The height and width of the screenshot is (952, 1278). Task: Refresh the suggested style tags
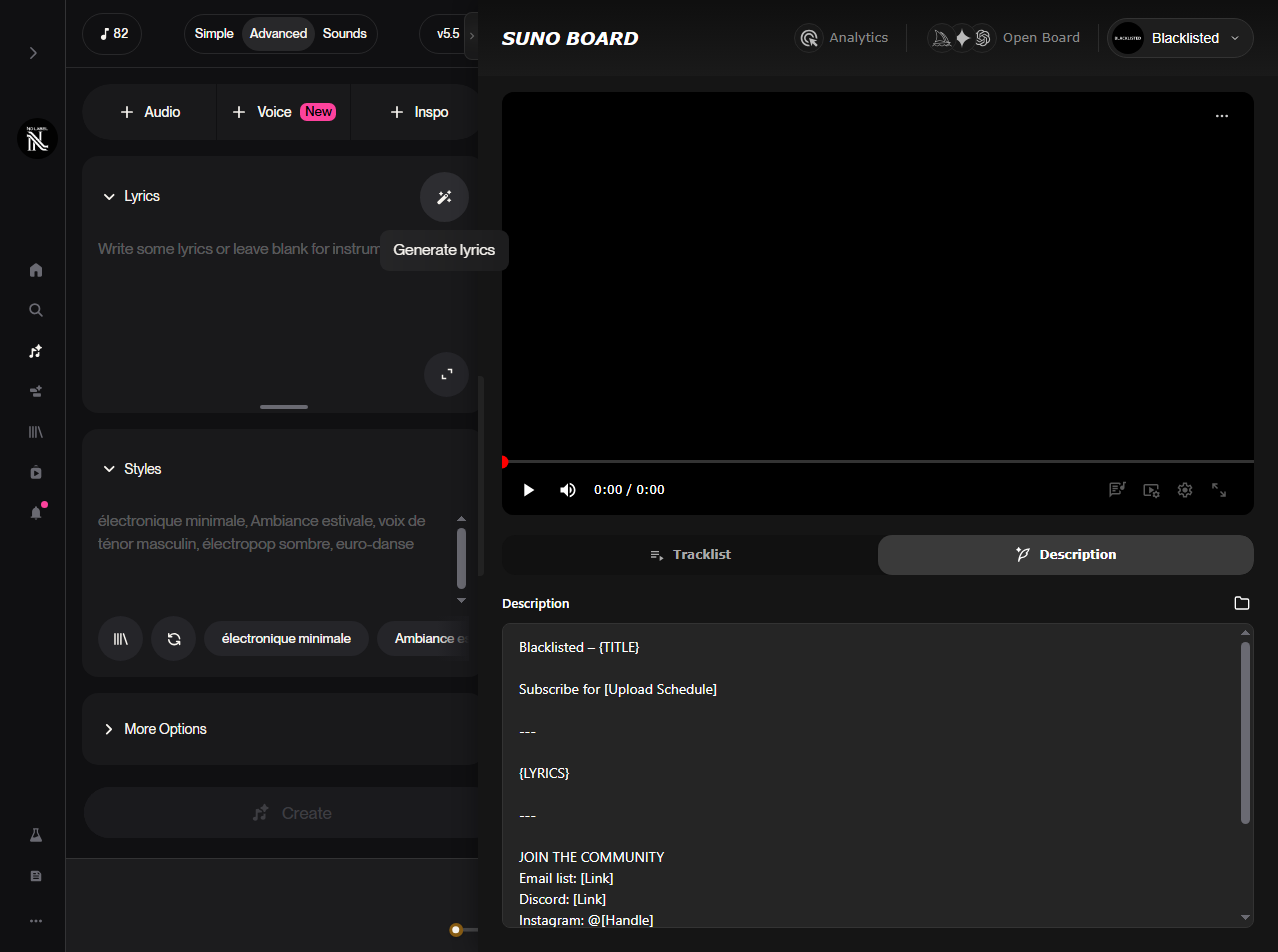pos(173,638)
